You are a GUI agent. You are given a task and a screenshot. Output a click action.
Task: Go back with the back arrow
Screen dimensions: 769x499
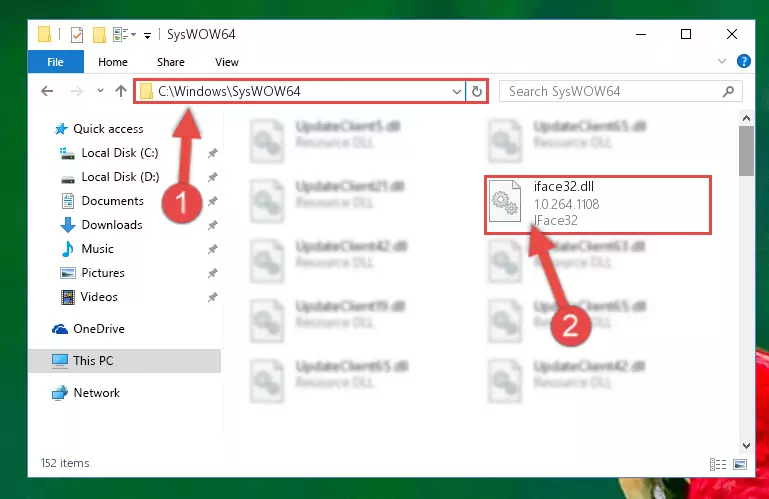(x=47, y=91)
